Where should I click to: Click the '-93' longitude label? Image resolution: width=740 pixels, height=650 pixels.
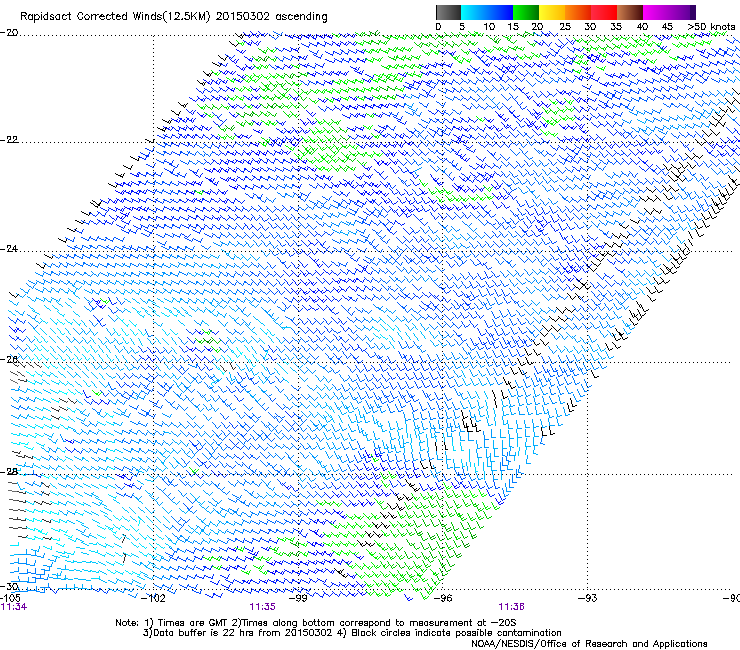point(588,599)
